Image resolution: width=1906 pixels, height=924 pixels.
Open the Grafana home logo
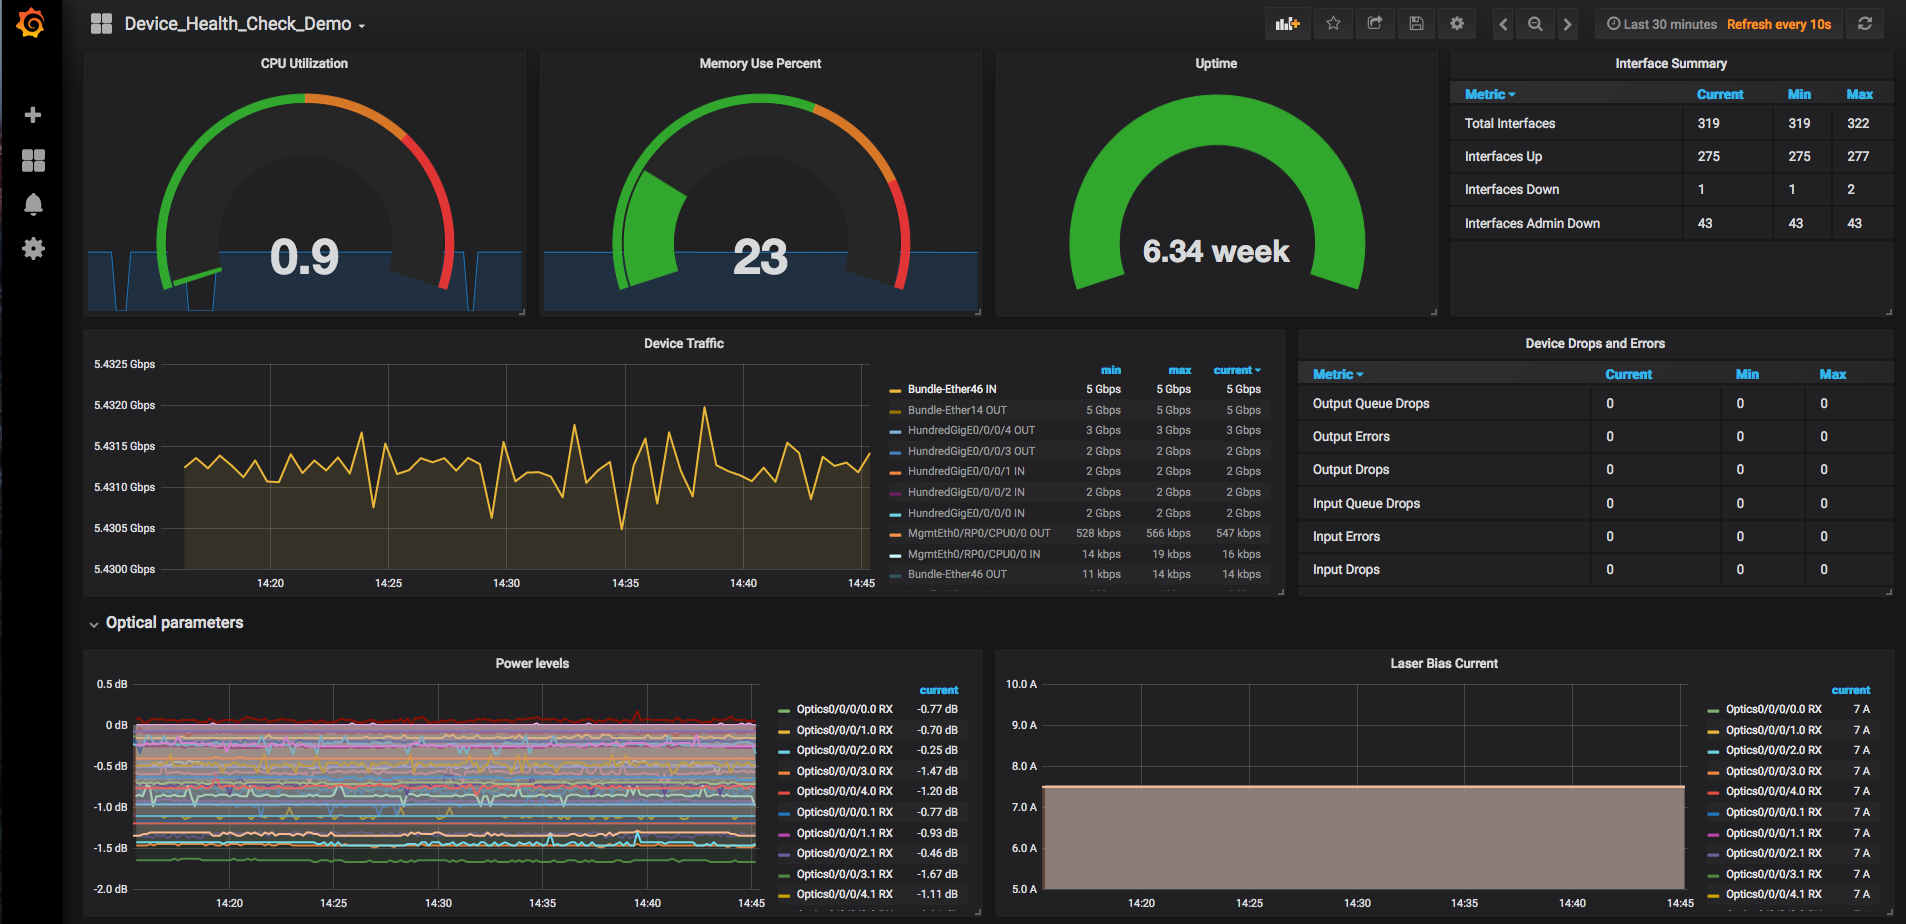point(31,23)
